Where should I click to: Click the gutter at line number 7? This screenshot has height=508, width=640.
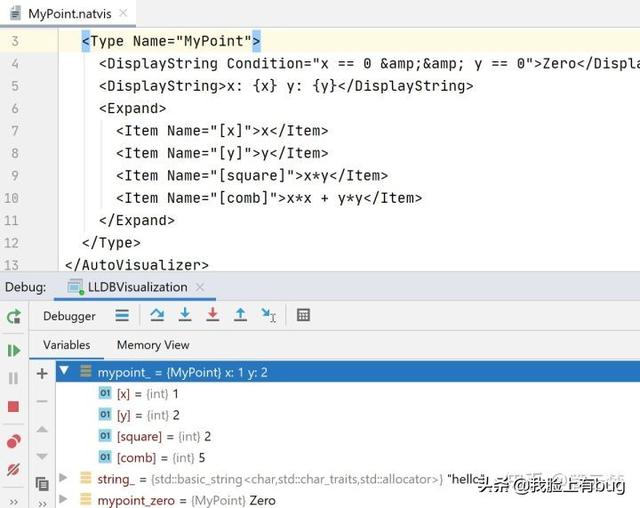click(15, 131)
